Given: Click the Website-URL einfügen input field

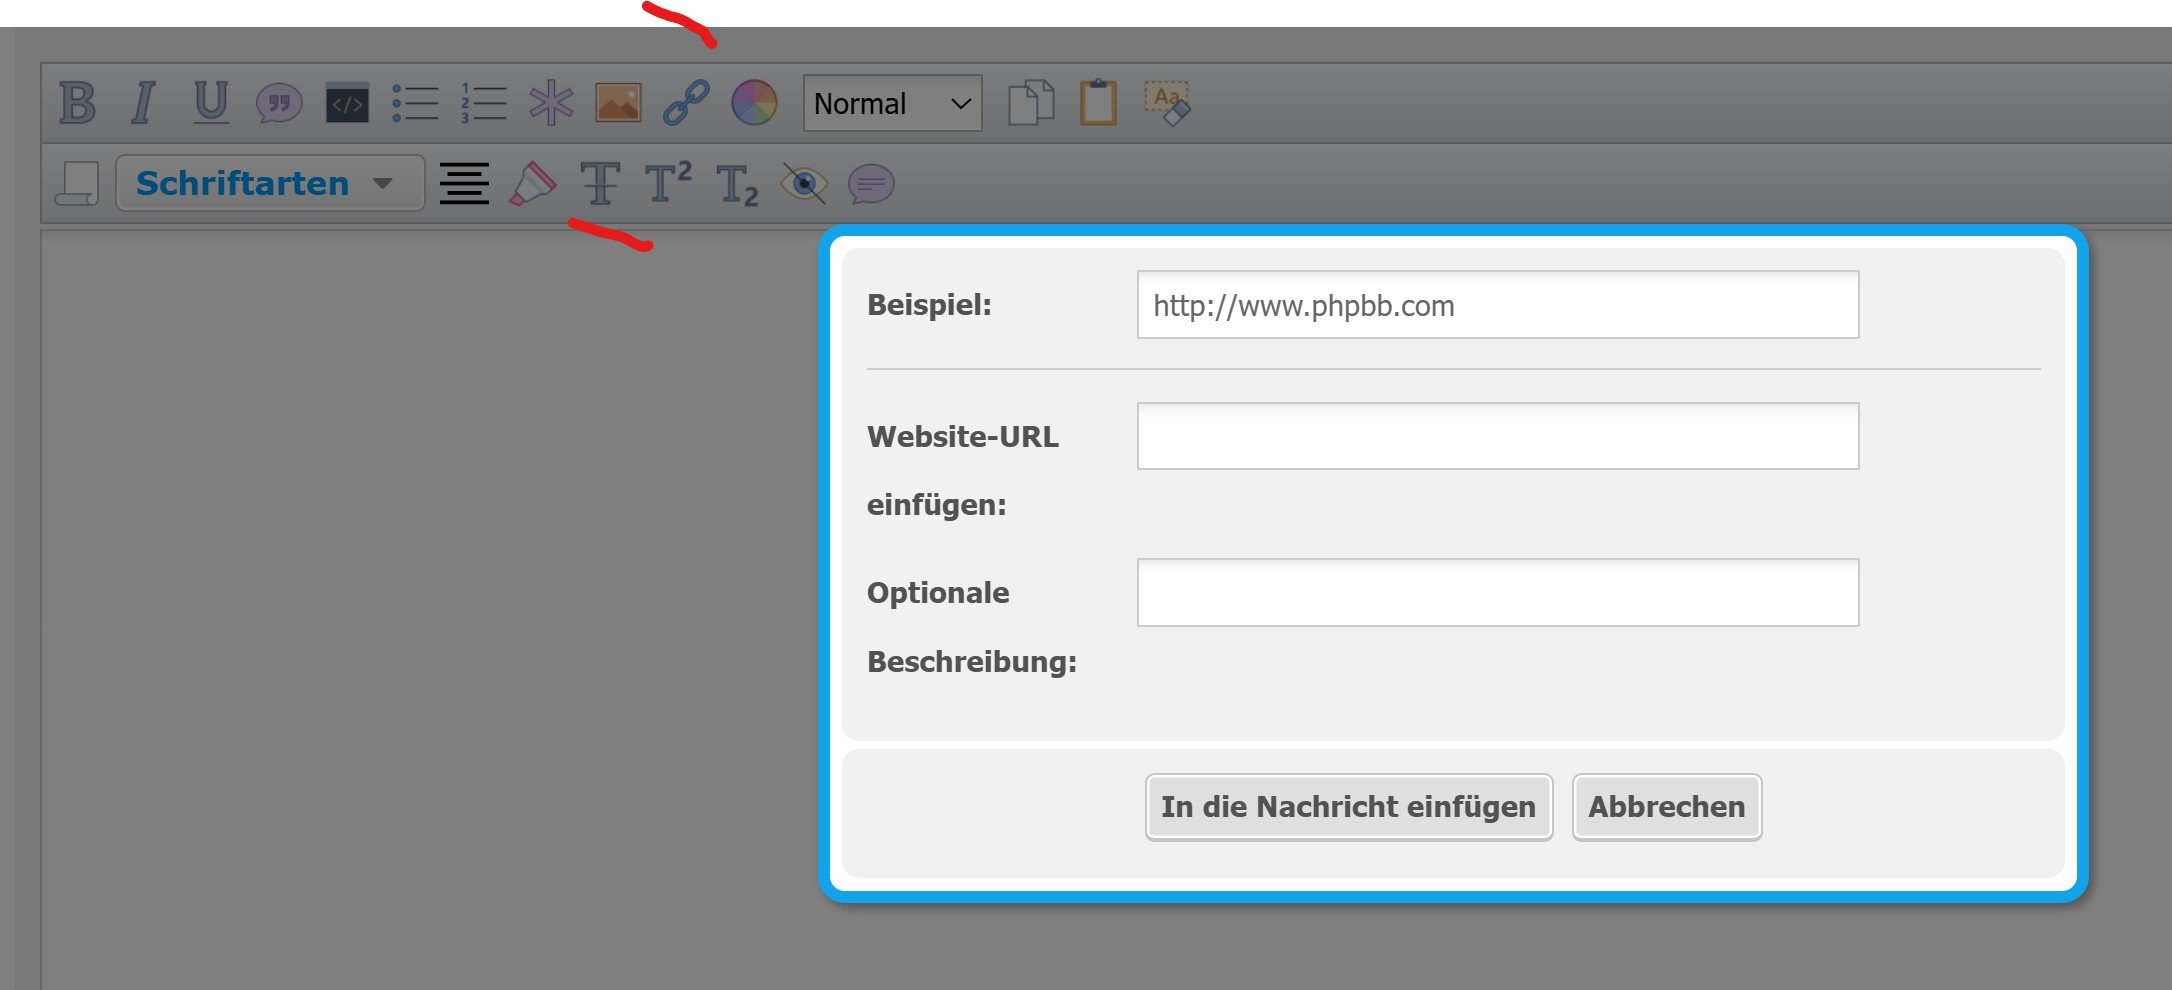Looking at the screenshot, I should coord(1497,436).
